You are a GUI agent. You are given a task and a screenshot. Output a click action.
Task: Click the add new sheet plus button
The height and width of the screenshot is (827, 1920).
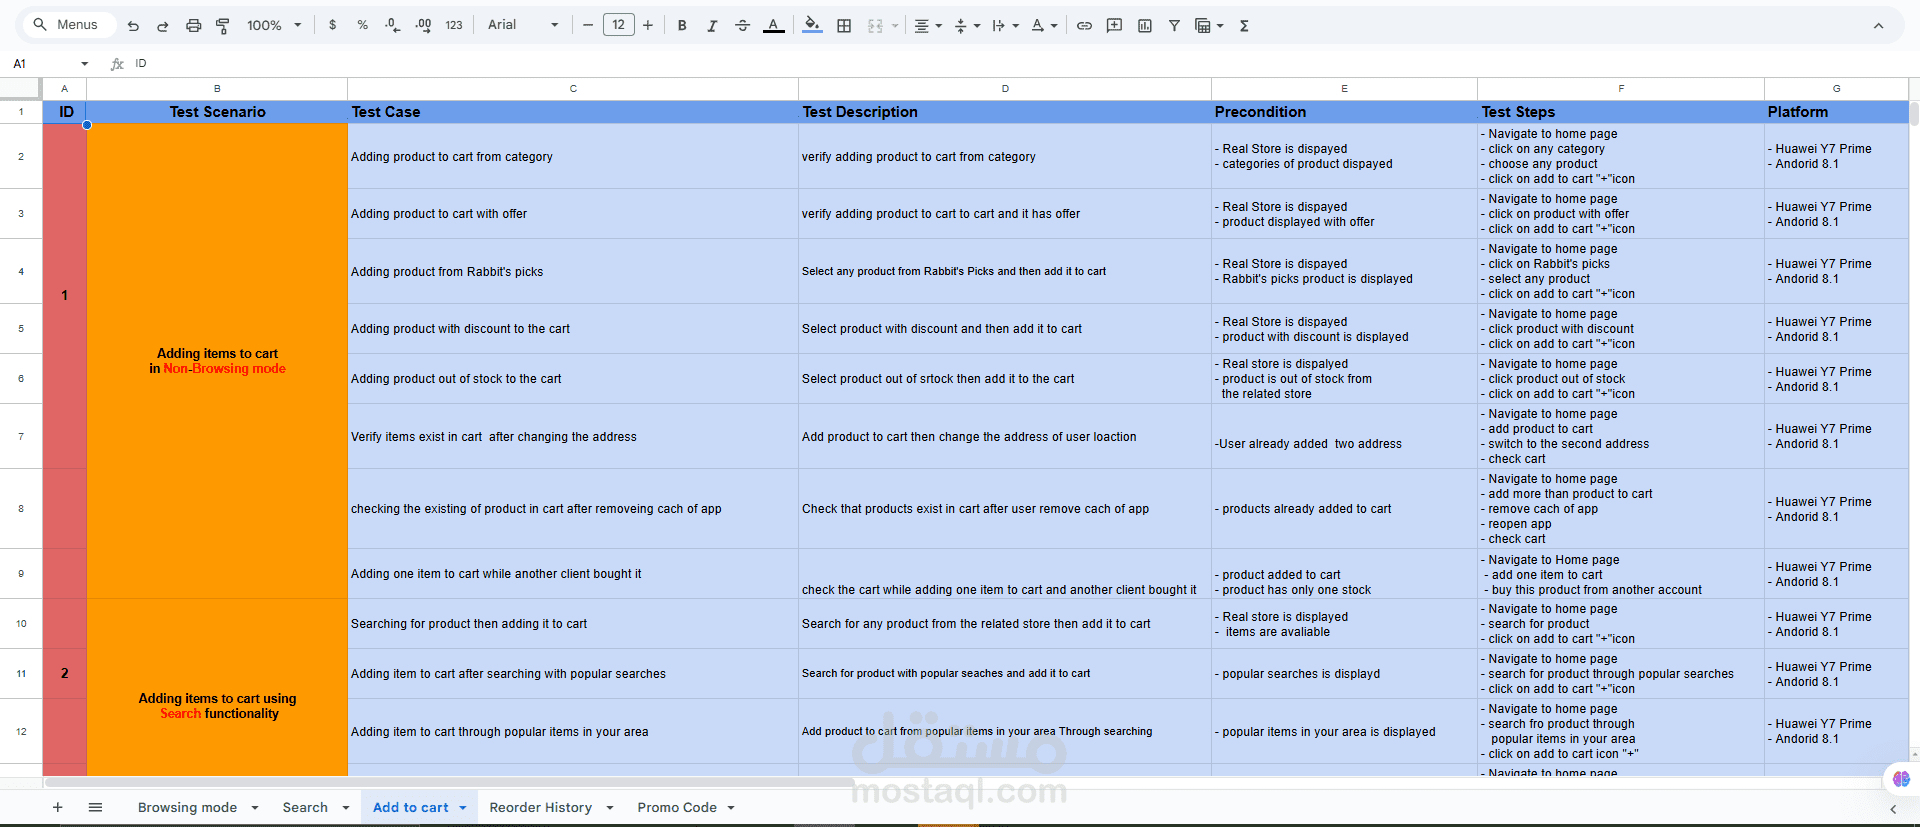(58, 808)
